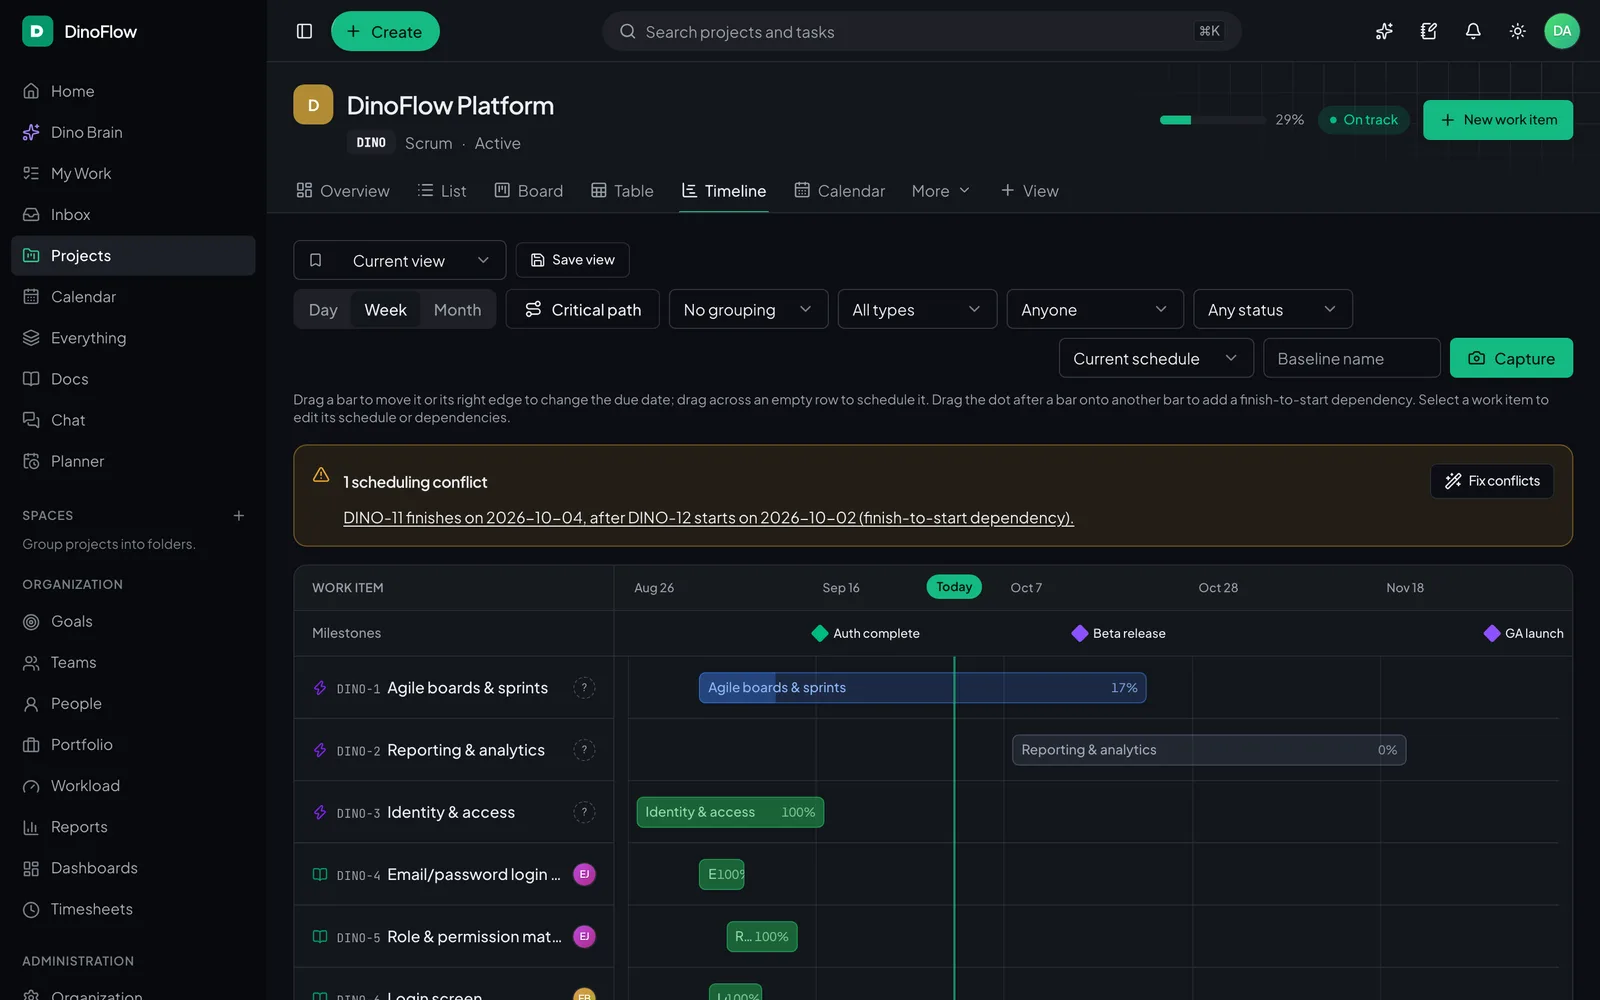Click Fix conflicts button

tap(1492, 481)
